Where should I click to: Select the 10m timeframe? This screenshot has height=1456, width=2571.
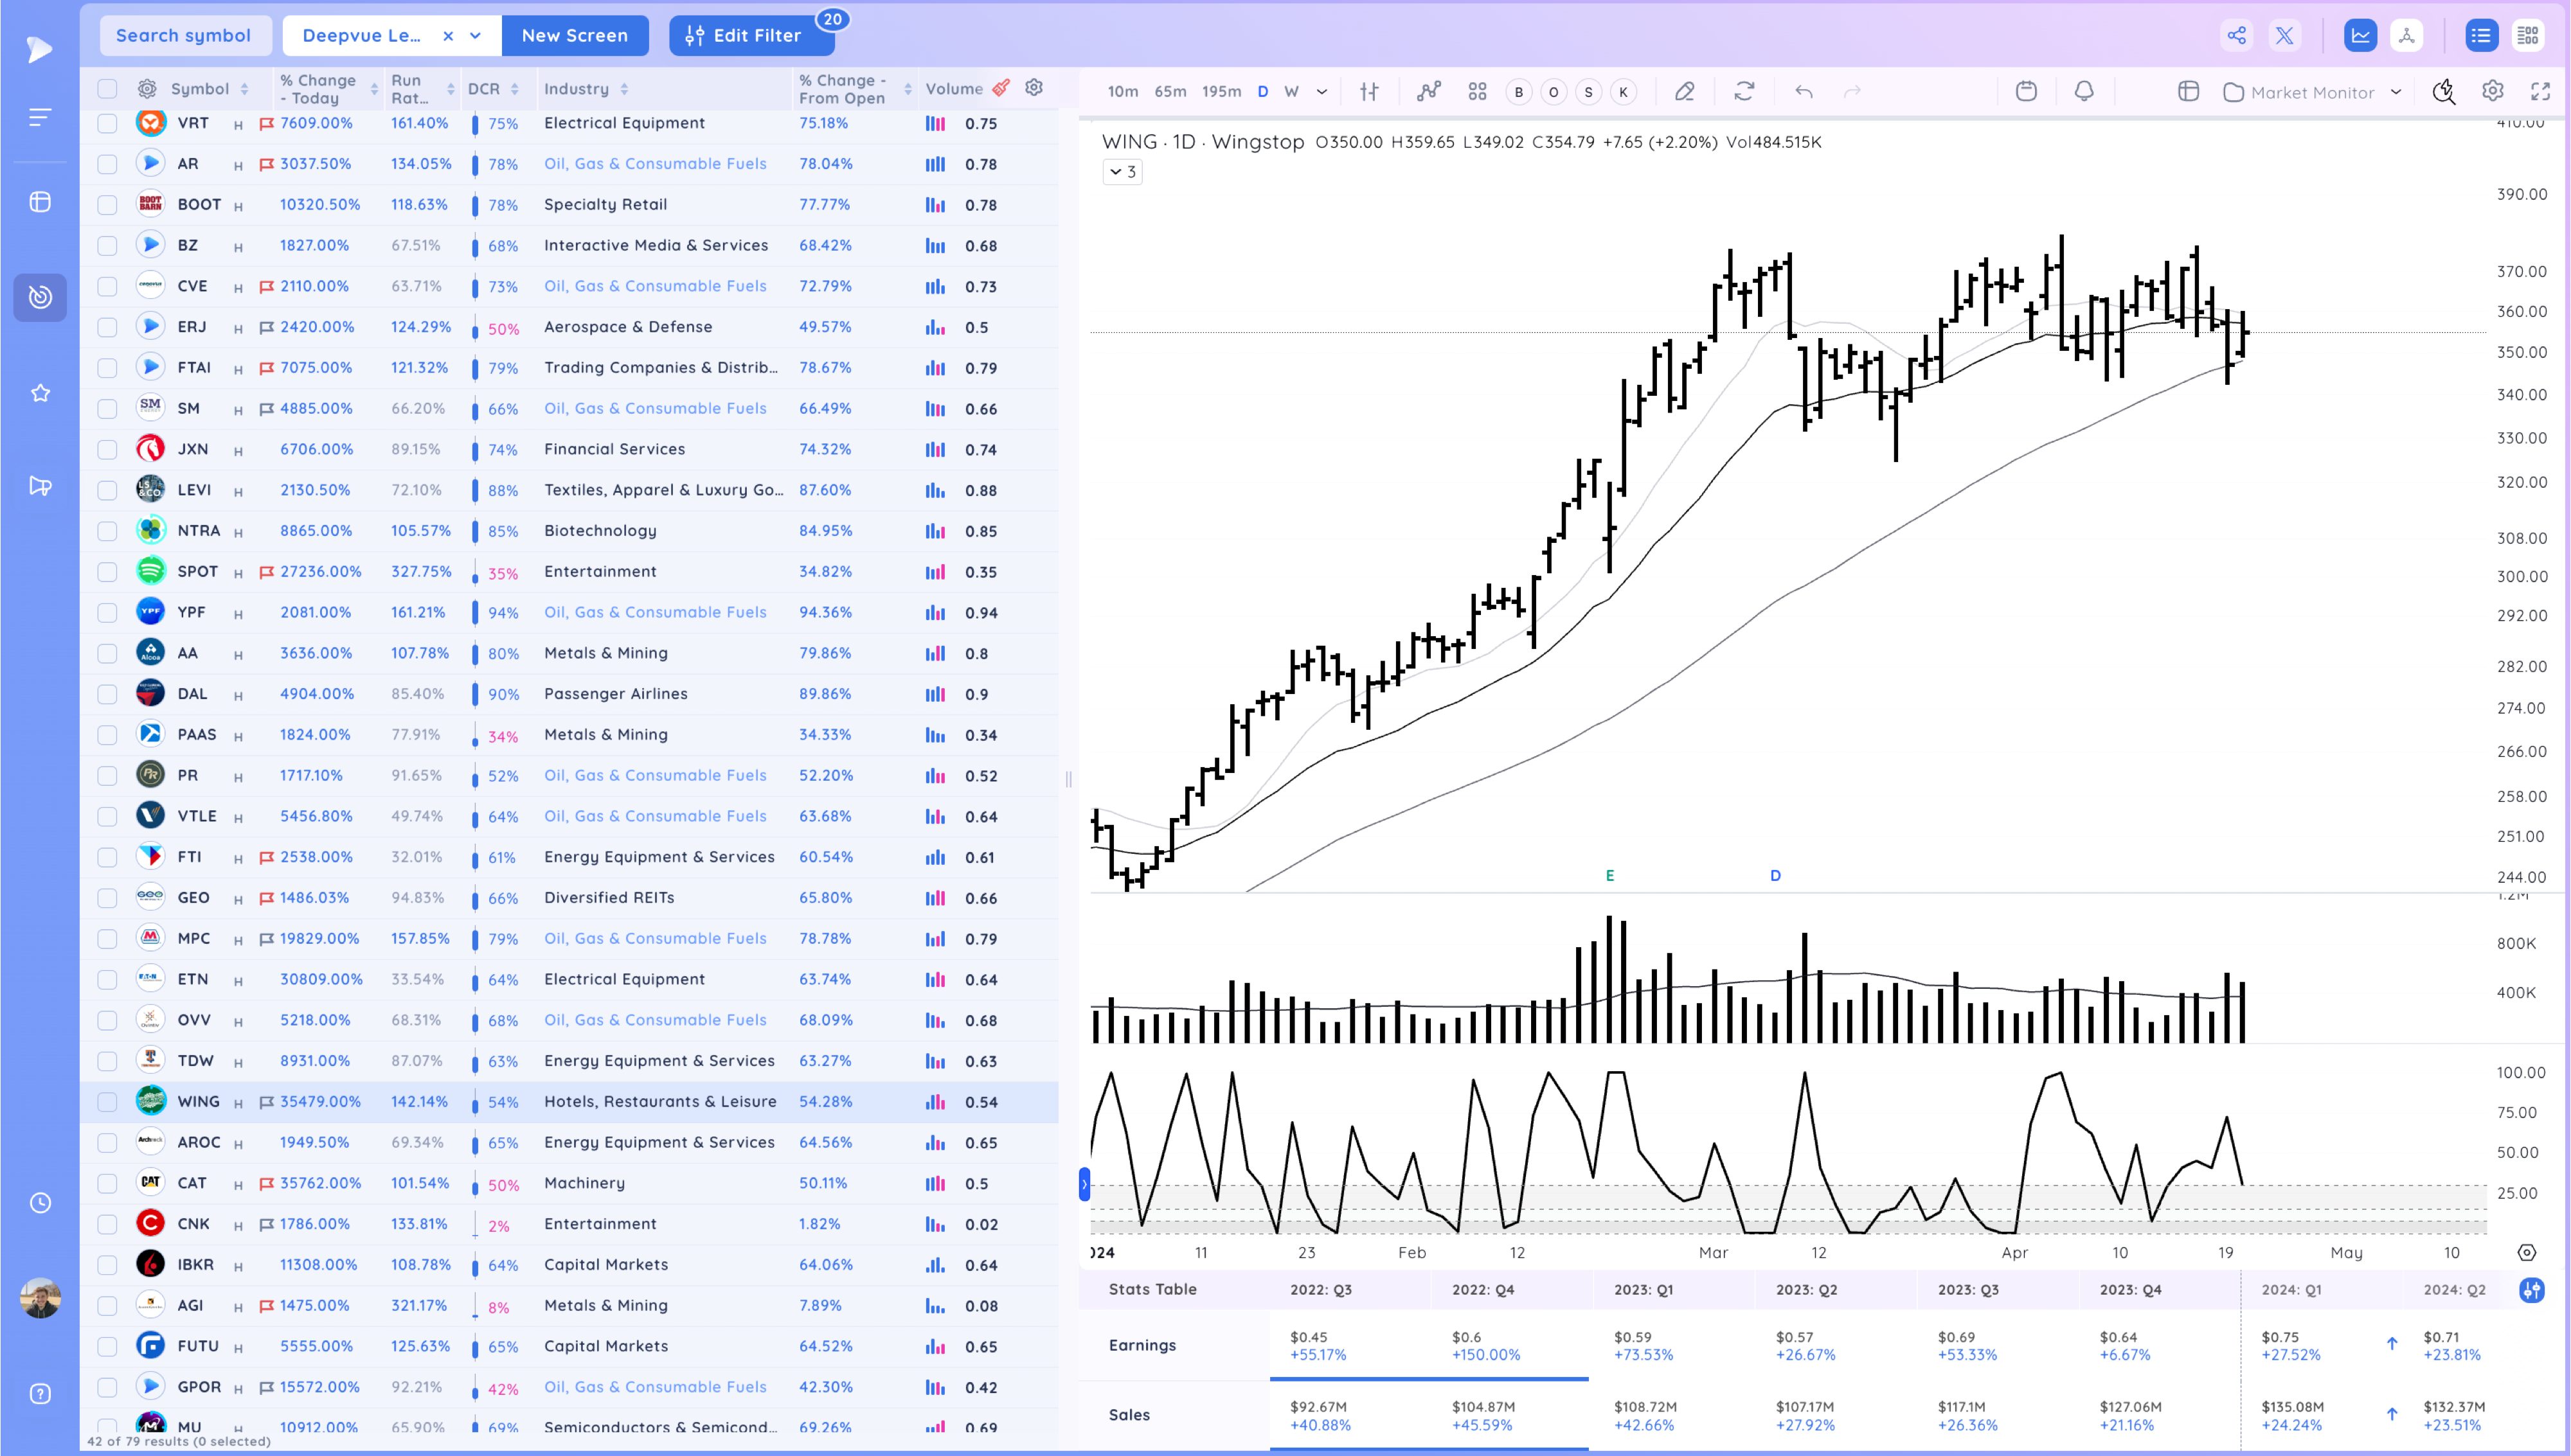1123,91
